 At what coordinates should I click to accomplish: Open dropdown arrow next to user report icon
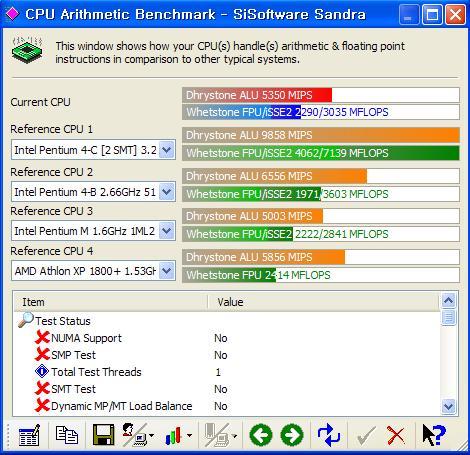coord(152,435)
